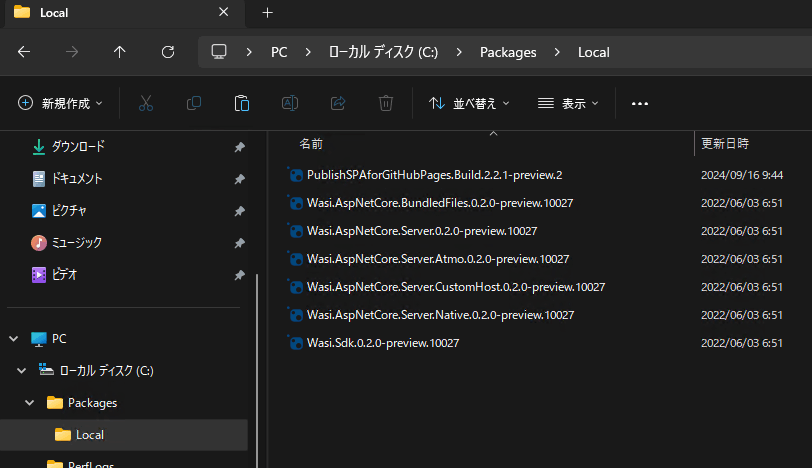Viewport: 812px width, 468px height.
Task: Open the 表示 view dropdown
Action: [x=568, y=104]
